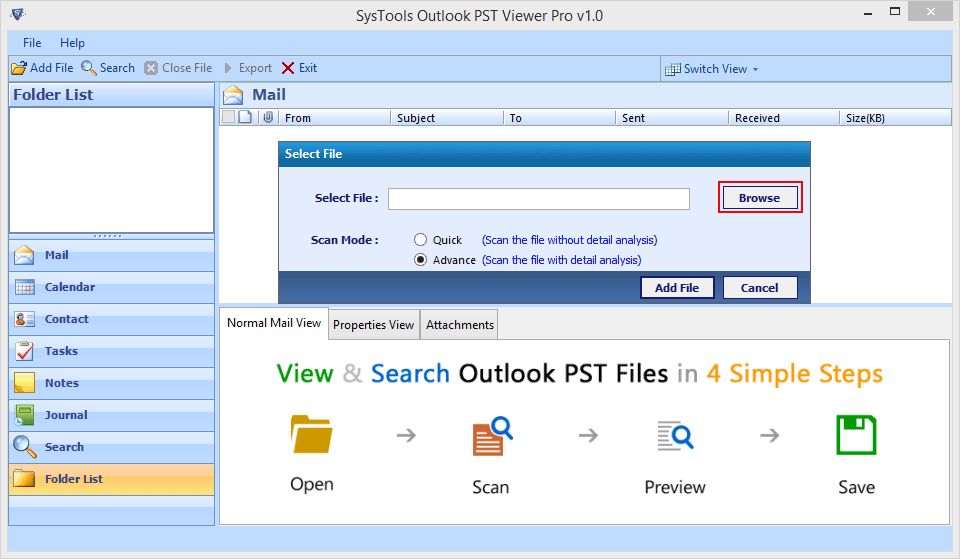Open the Switch View dropdown arrow

pyautogui.click(x=756, y=70)
